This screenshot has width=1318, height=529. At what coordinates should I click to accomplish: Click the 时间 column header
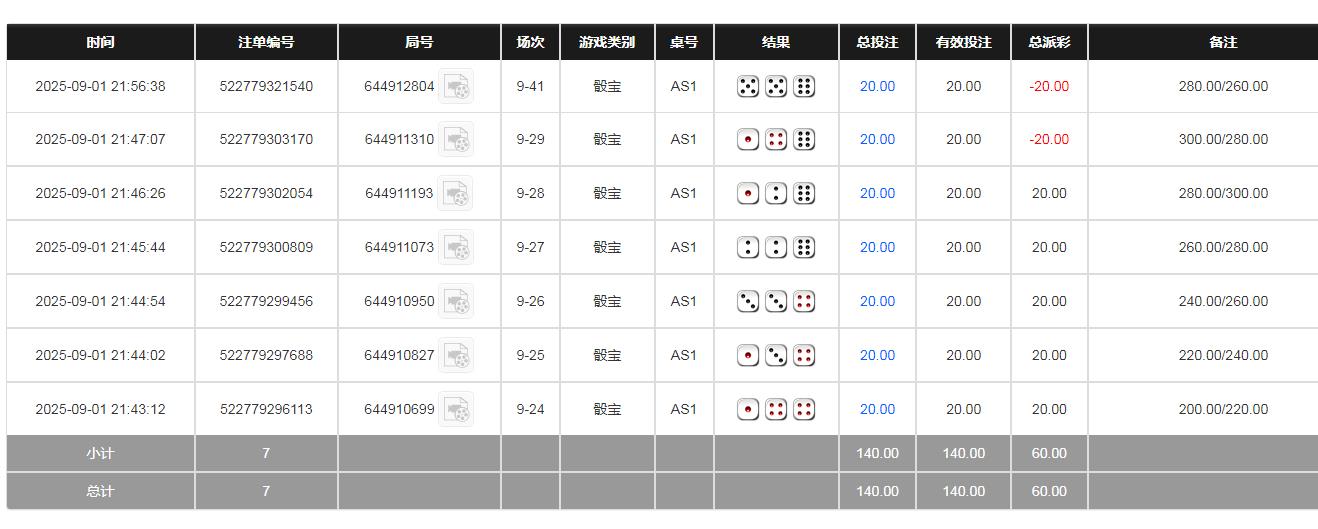click(100, 43)
